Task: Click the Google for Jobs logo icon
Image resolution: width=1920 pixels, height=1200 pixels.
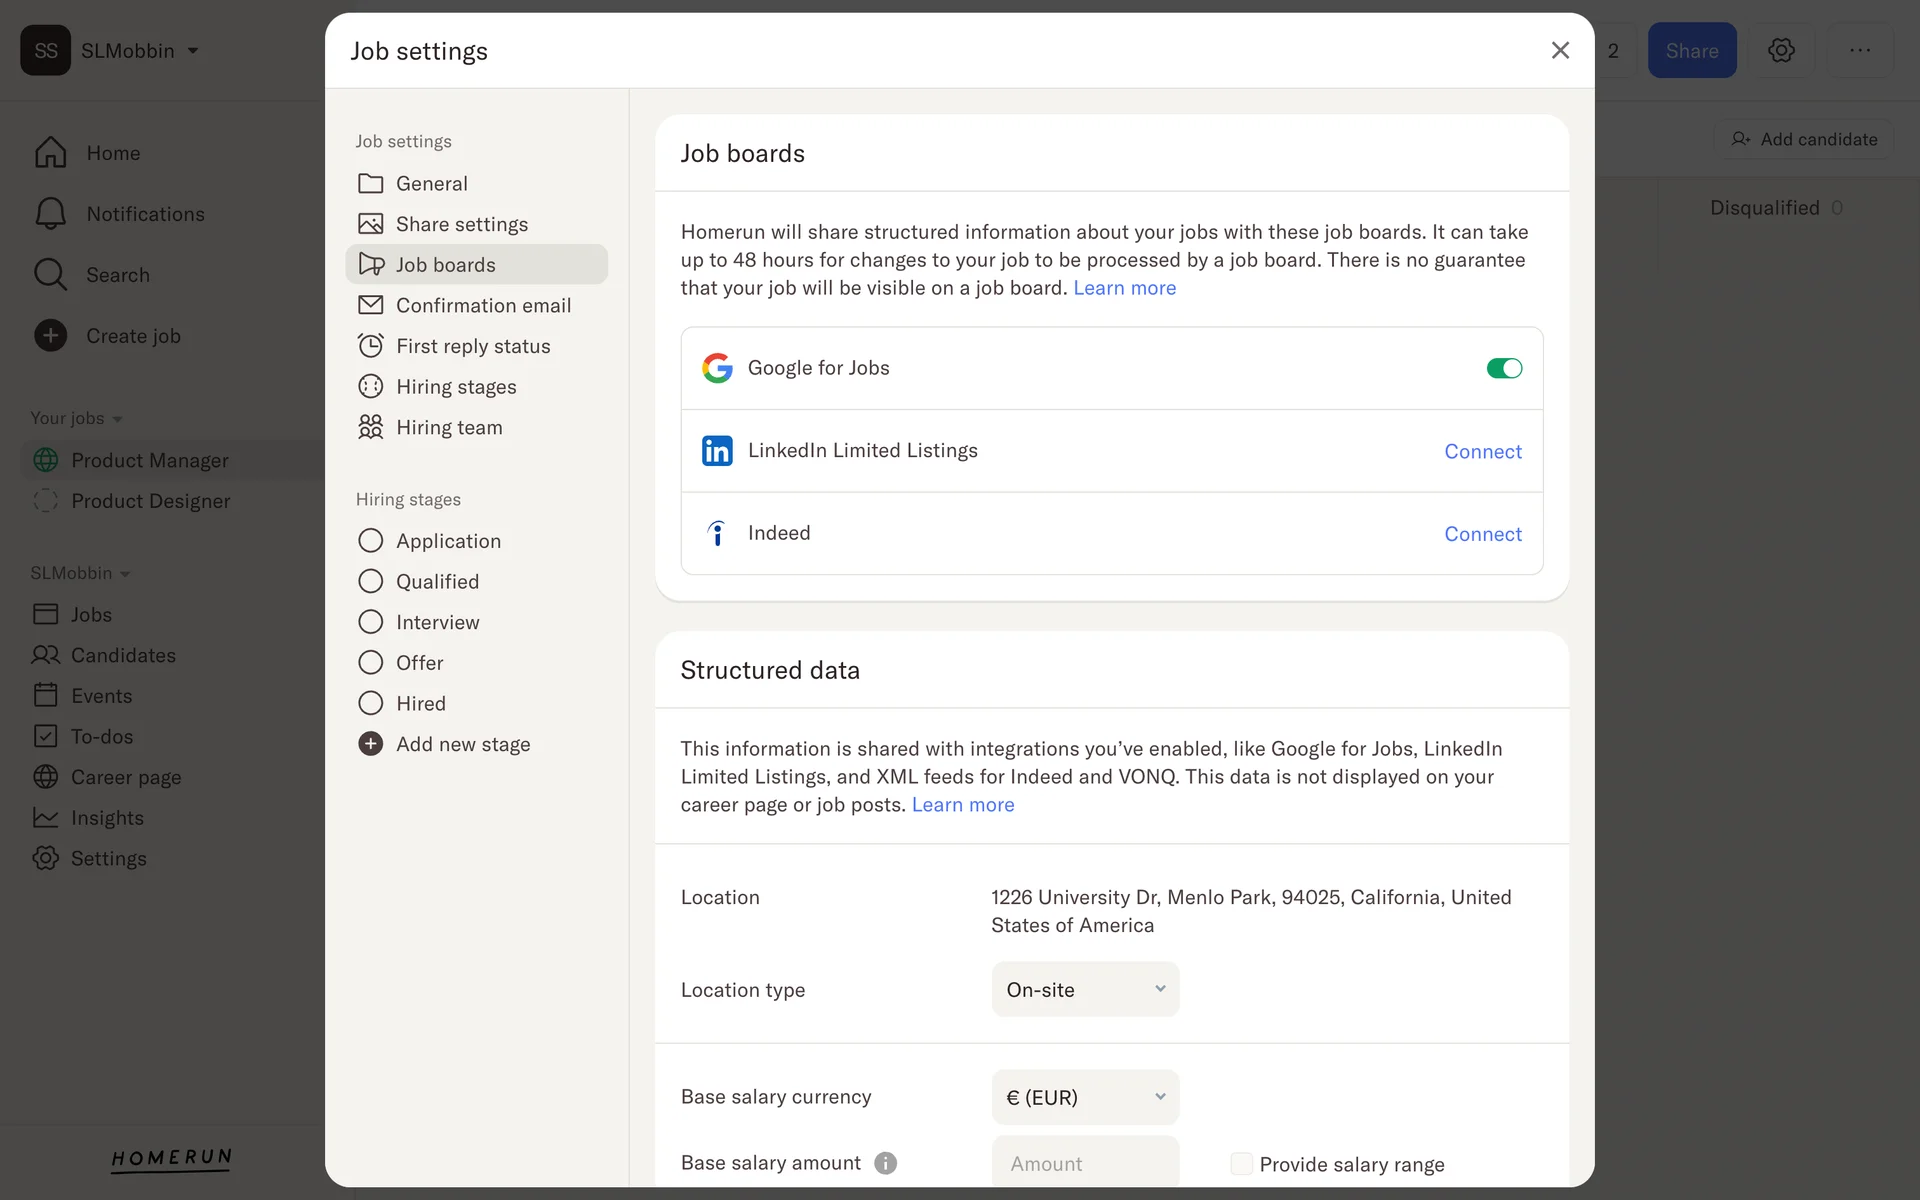Action: (x=717, y=368)
